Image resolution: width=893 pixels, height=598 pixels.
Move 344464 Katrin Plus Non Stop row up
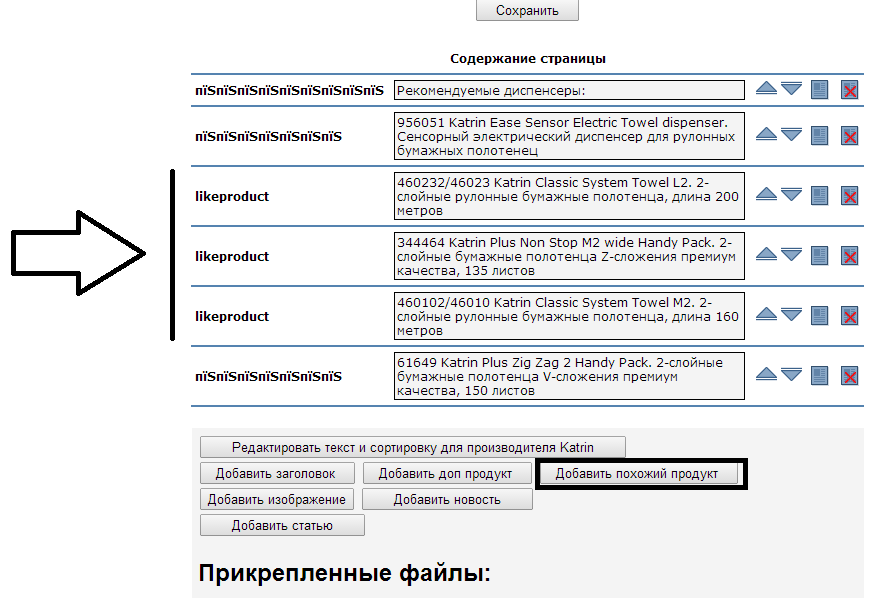tap(766, 253)
